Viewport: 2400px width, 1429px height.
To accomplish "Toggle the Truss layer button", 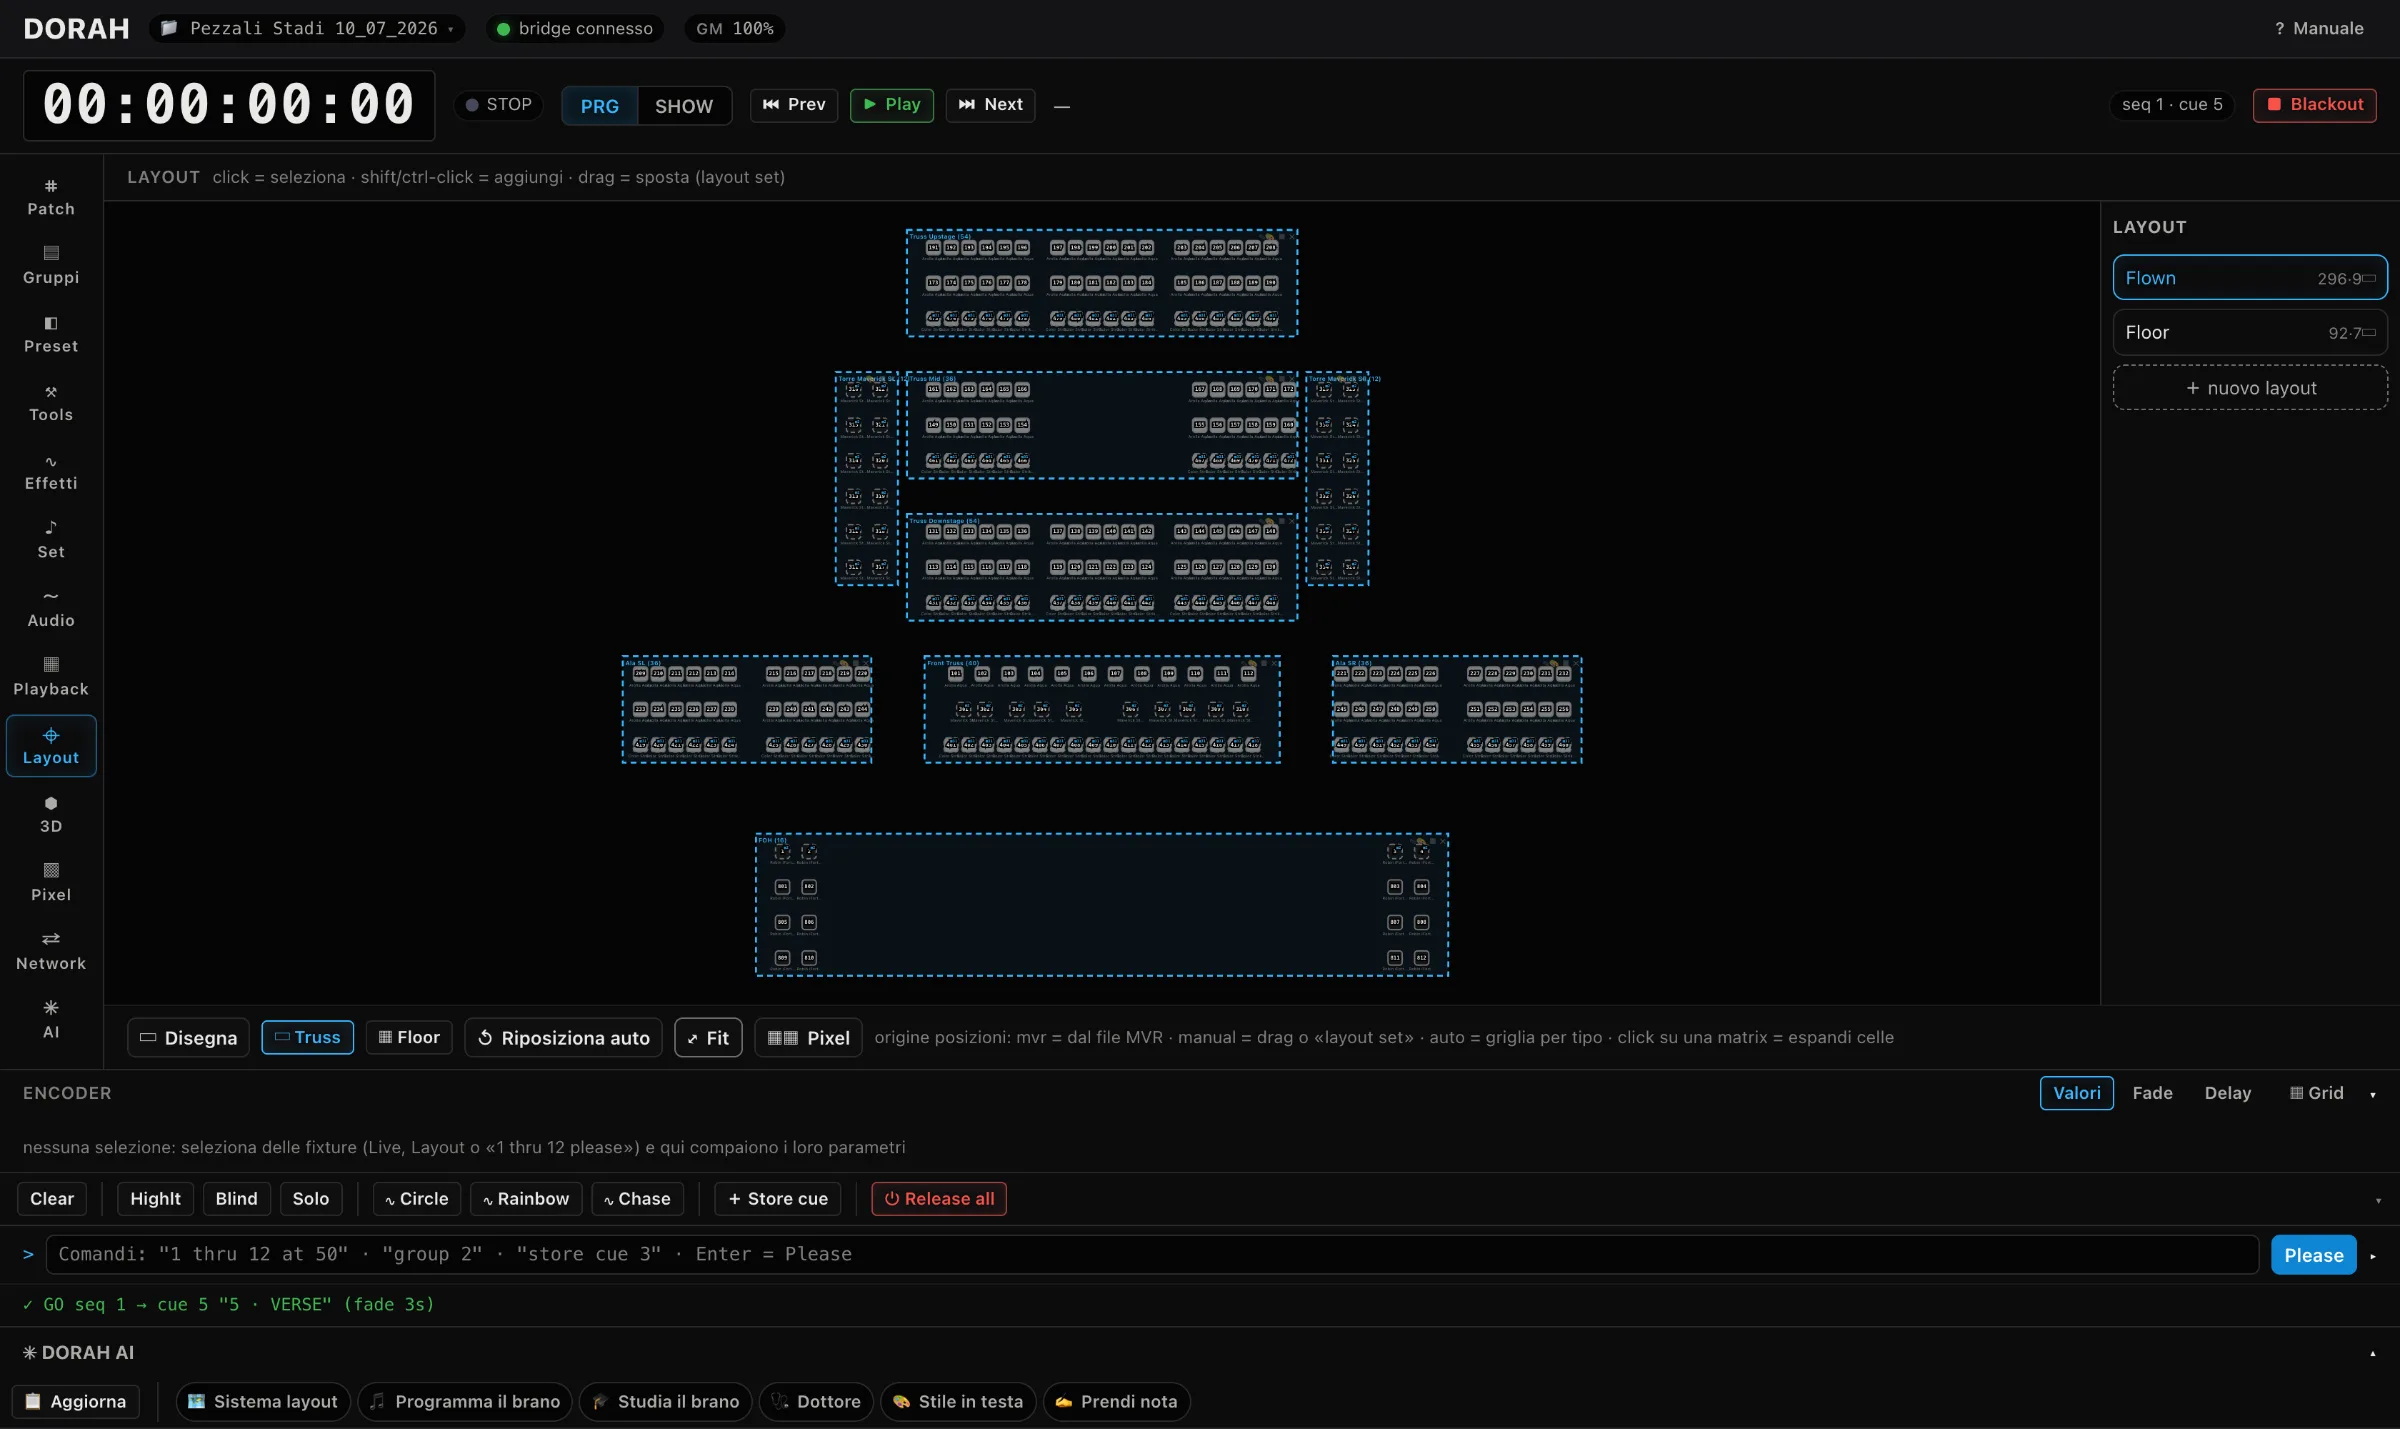I will pos(307,1038).
